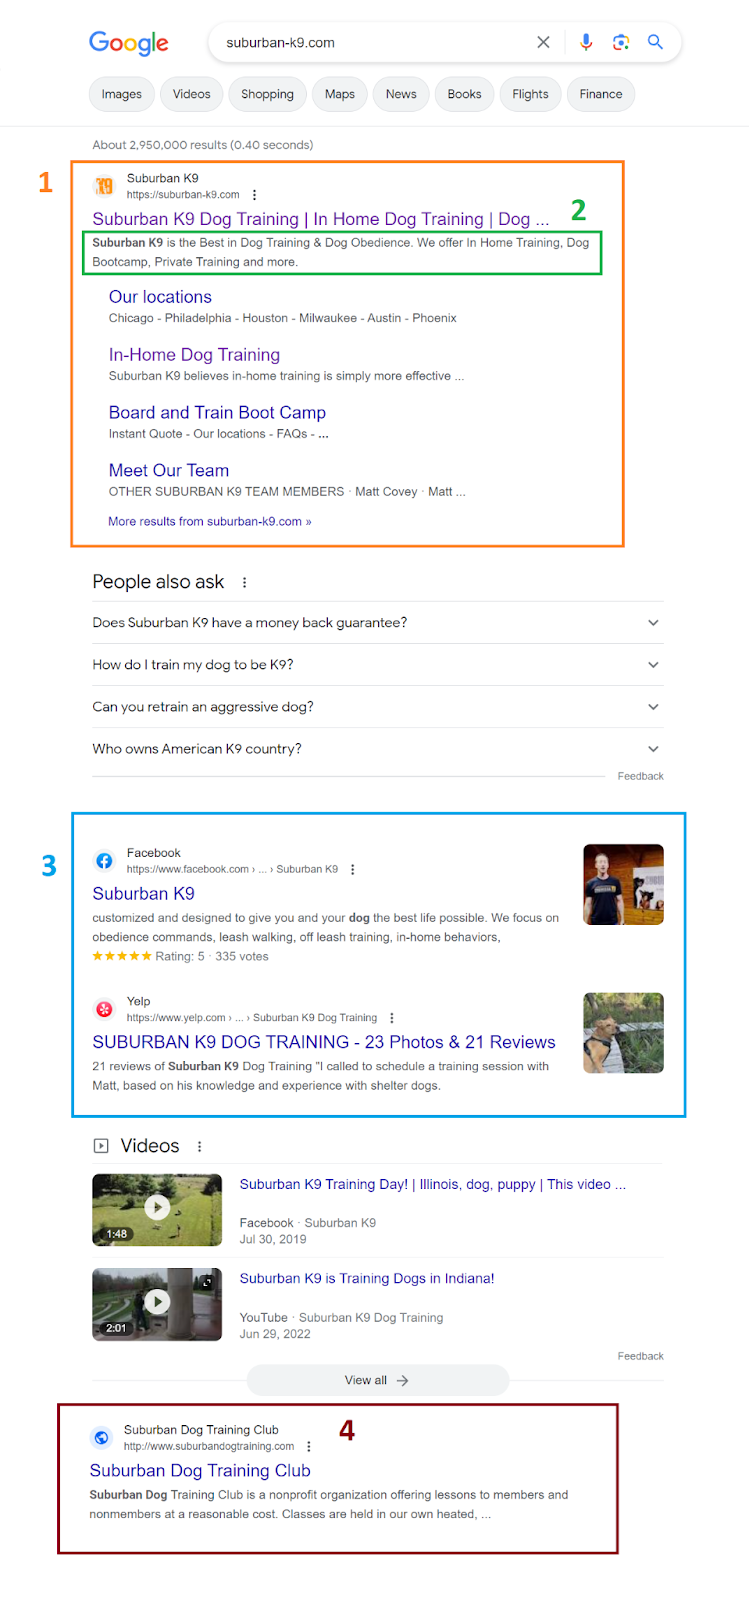Open three-dot menu beside suburban-k9.com URL
749x1600 pixels.
[x=254, y=195]
